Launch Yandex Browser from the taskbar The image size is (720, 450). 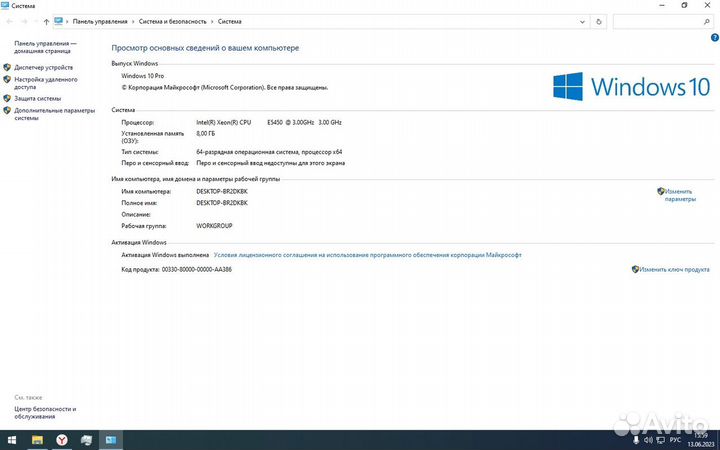point(62,440)
